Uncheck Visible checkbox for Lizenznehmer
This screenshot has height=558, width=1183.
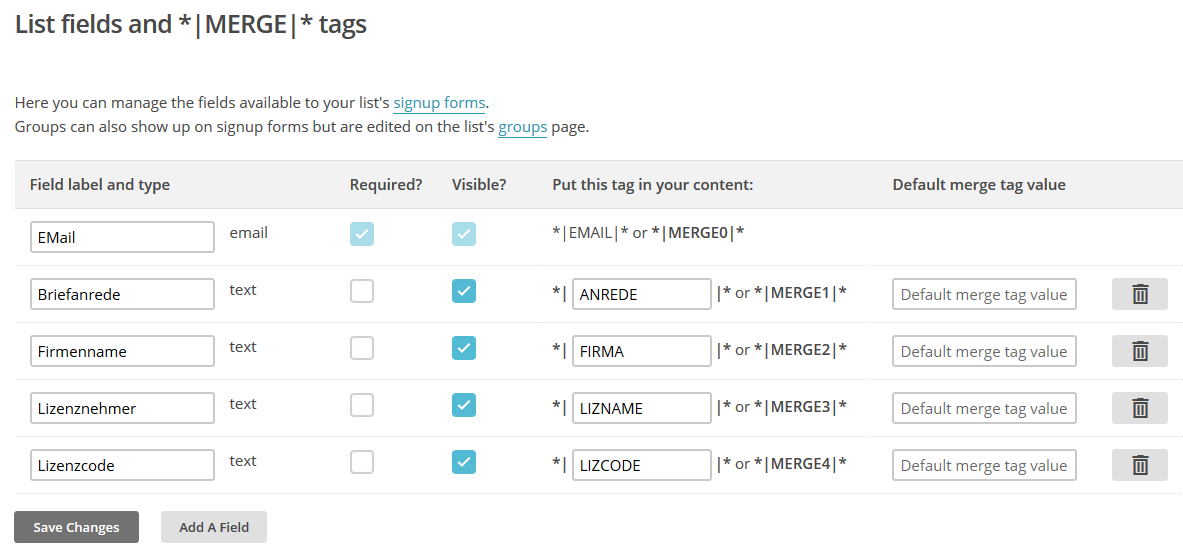pyautogui.click(x=464, y=405)
